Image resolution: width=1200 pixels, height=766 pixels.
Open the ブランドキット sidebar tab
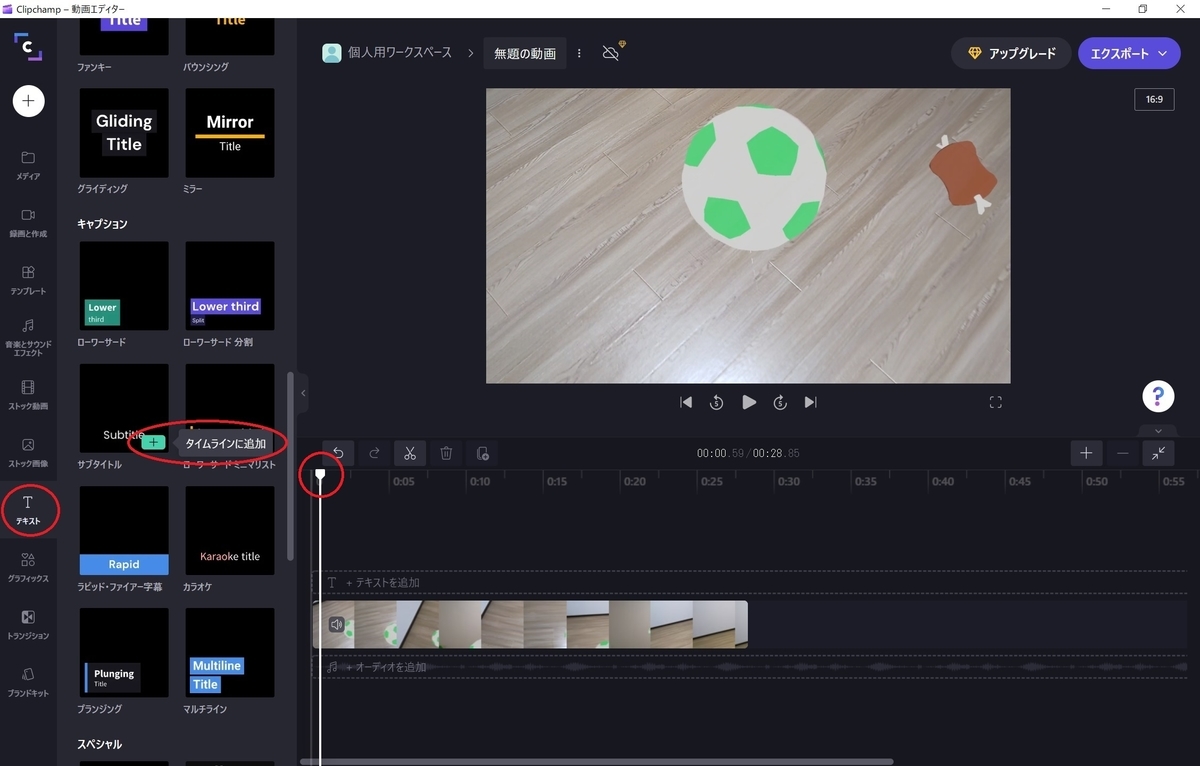pos(28,681)
